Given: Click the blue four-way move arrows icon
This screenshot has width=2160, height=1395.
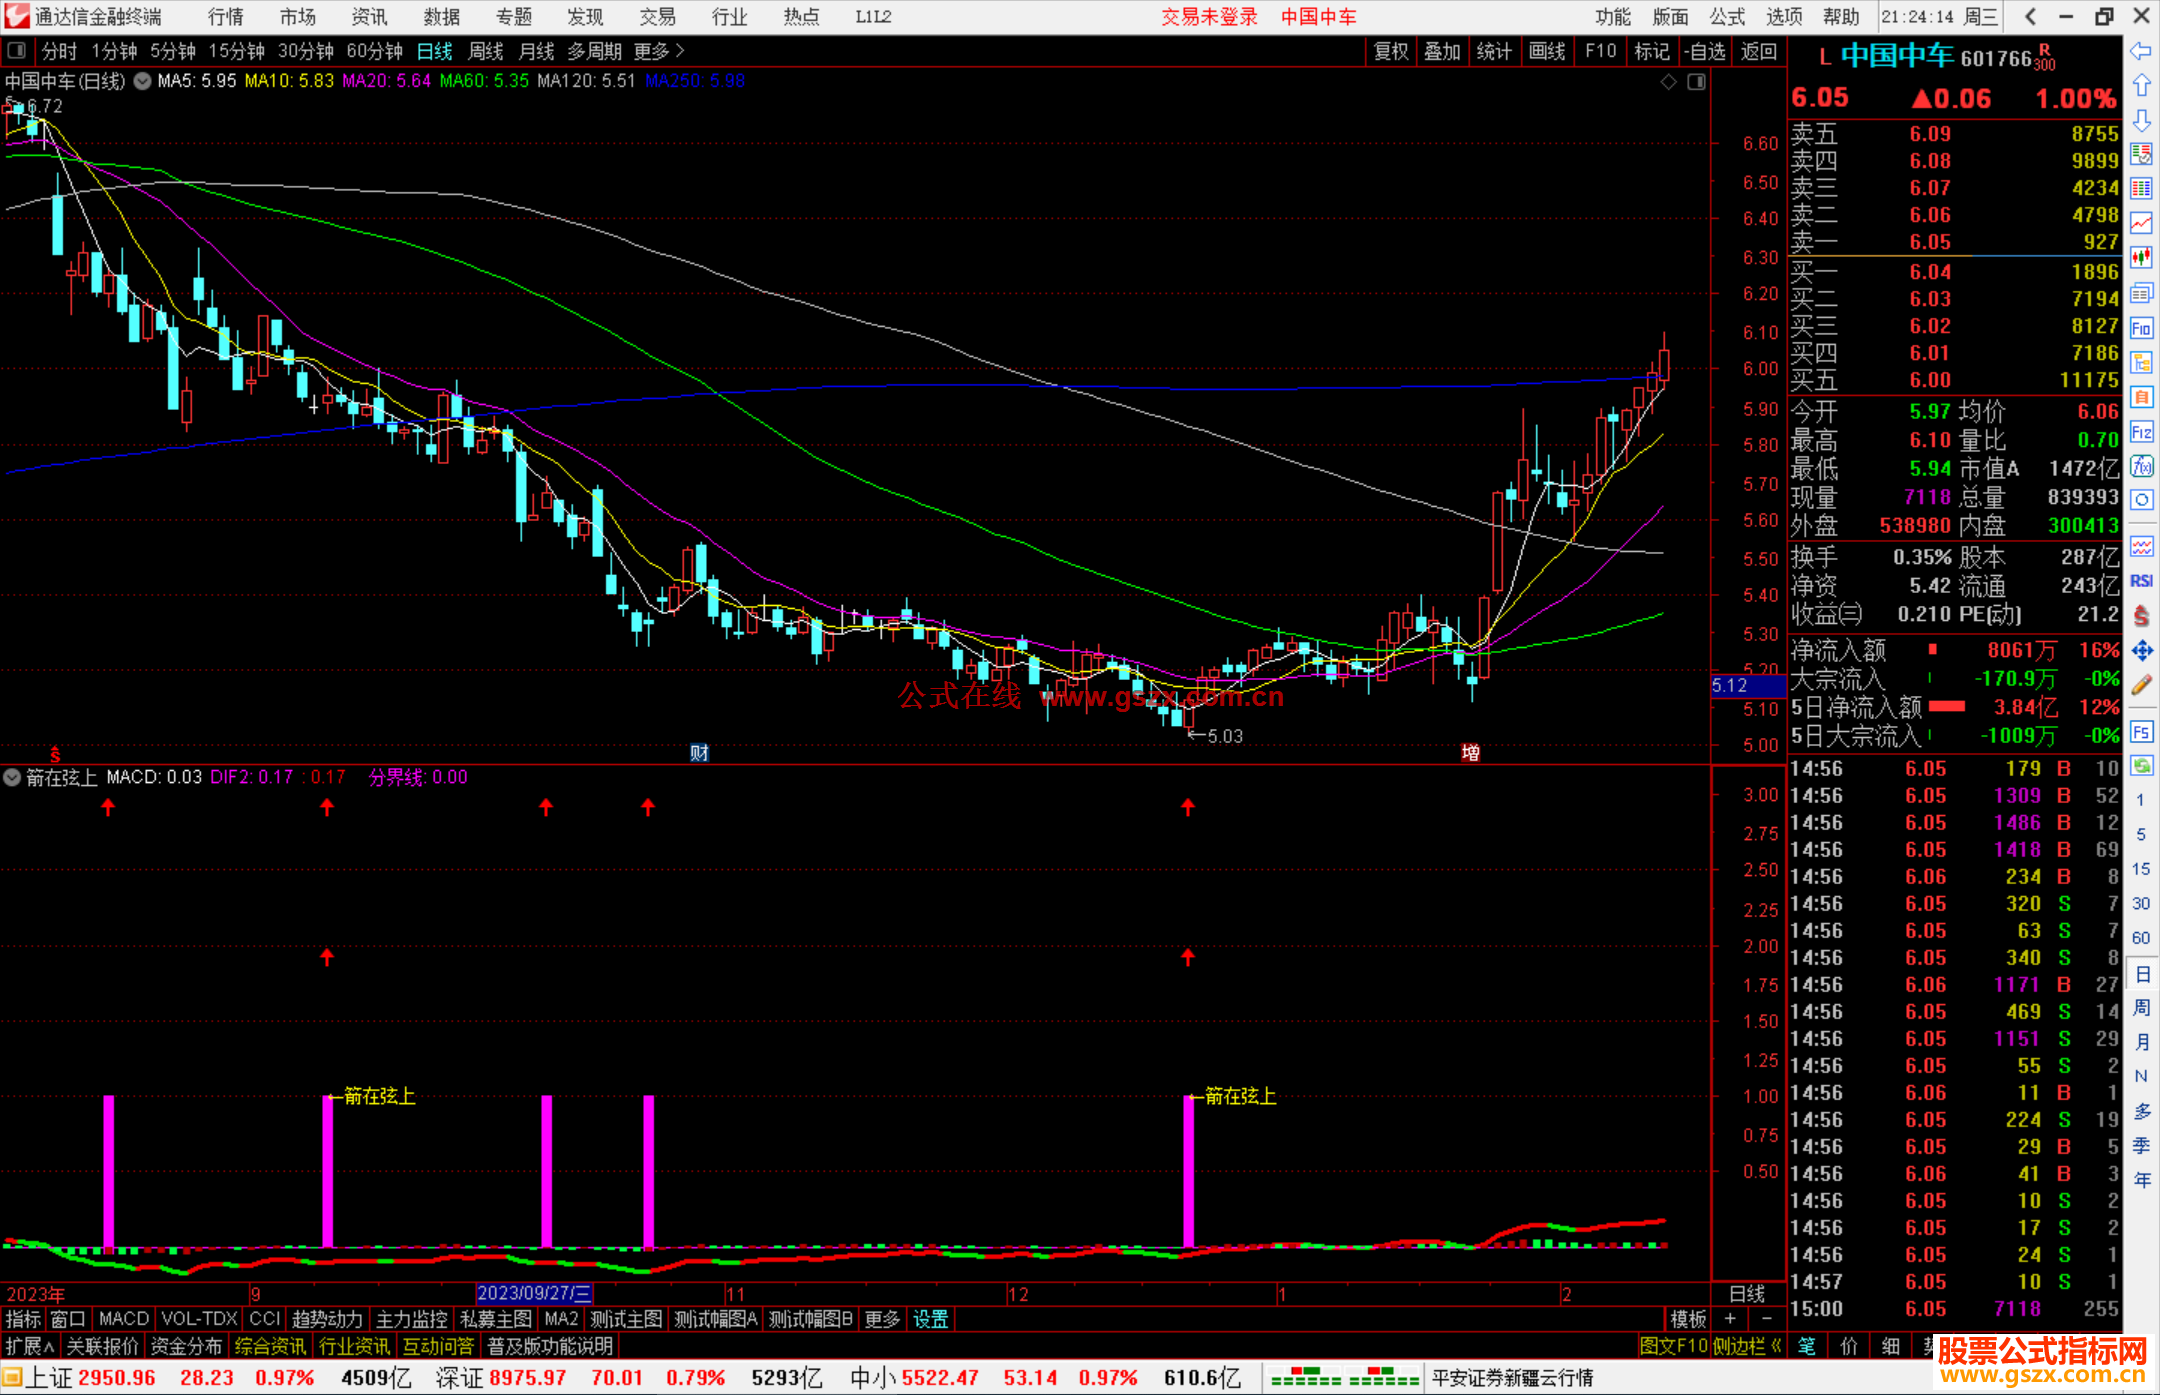Looking at the screenshot, I should (2141, 651).
